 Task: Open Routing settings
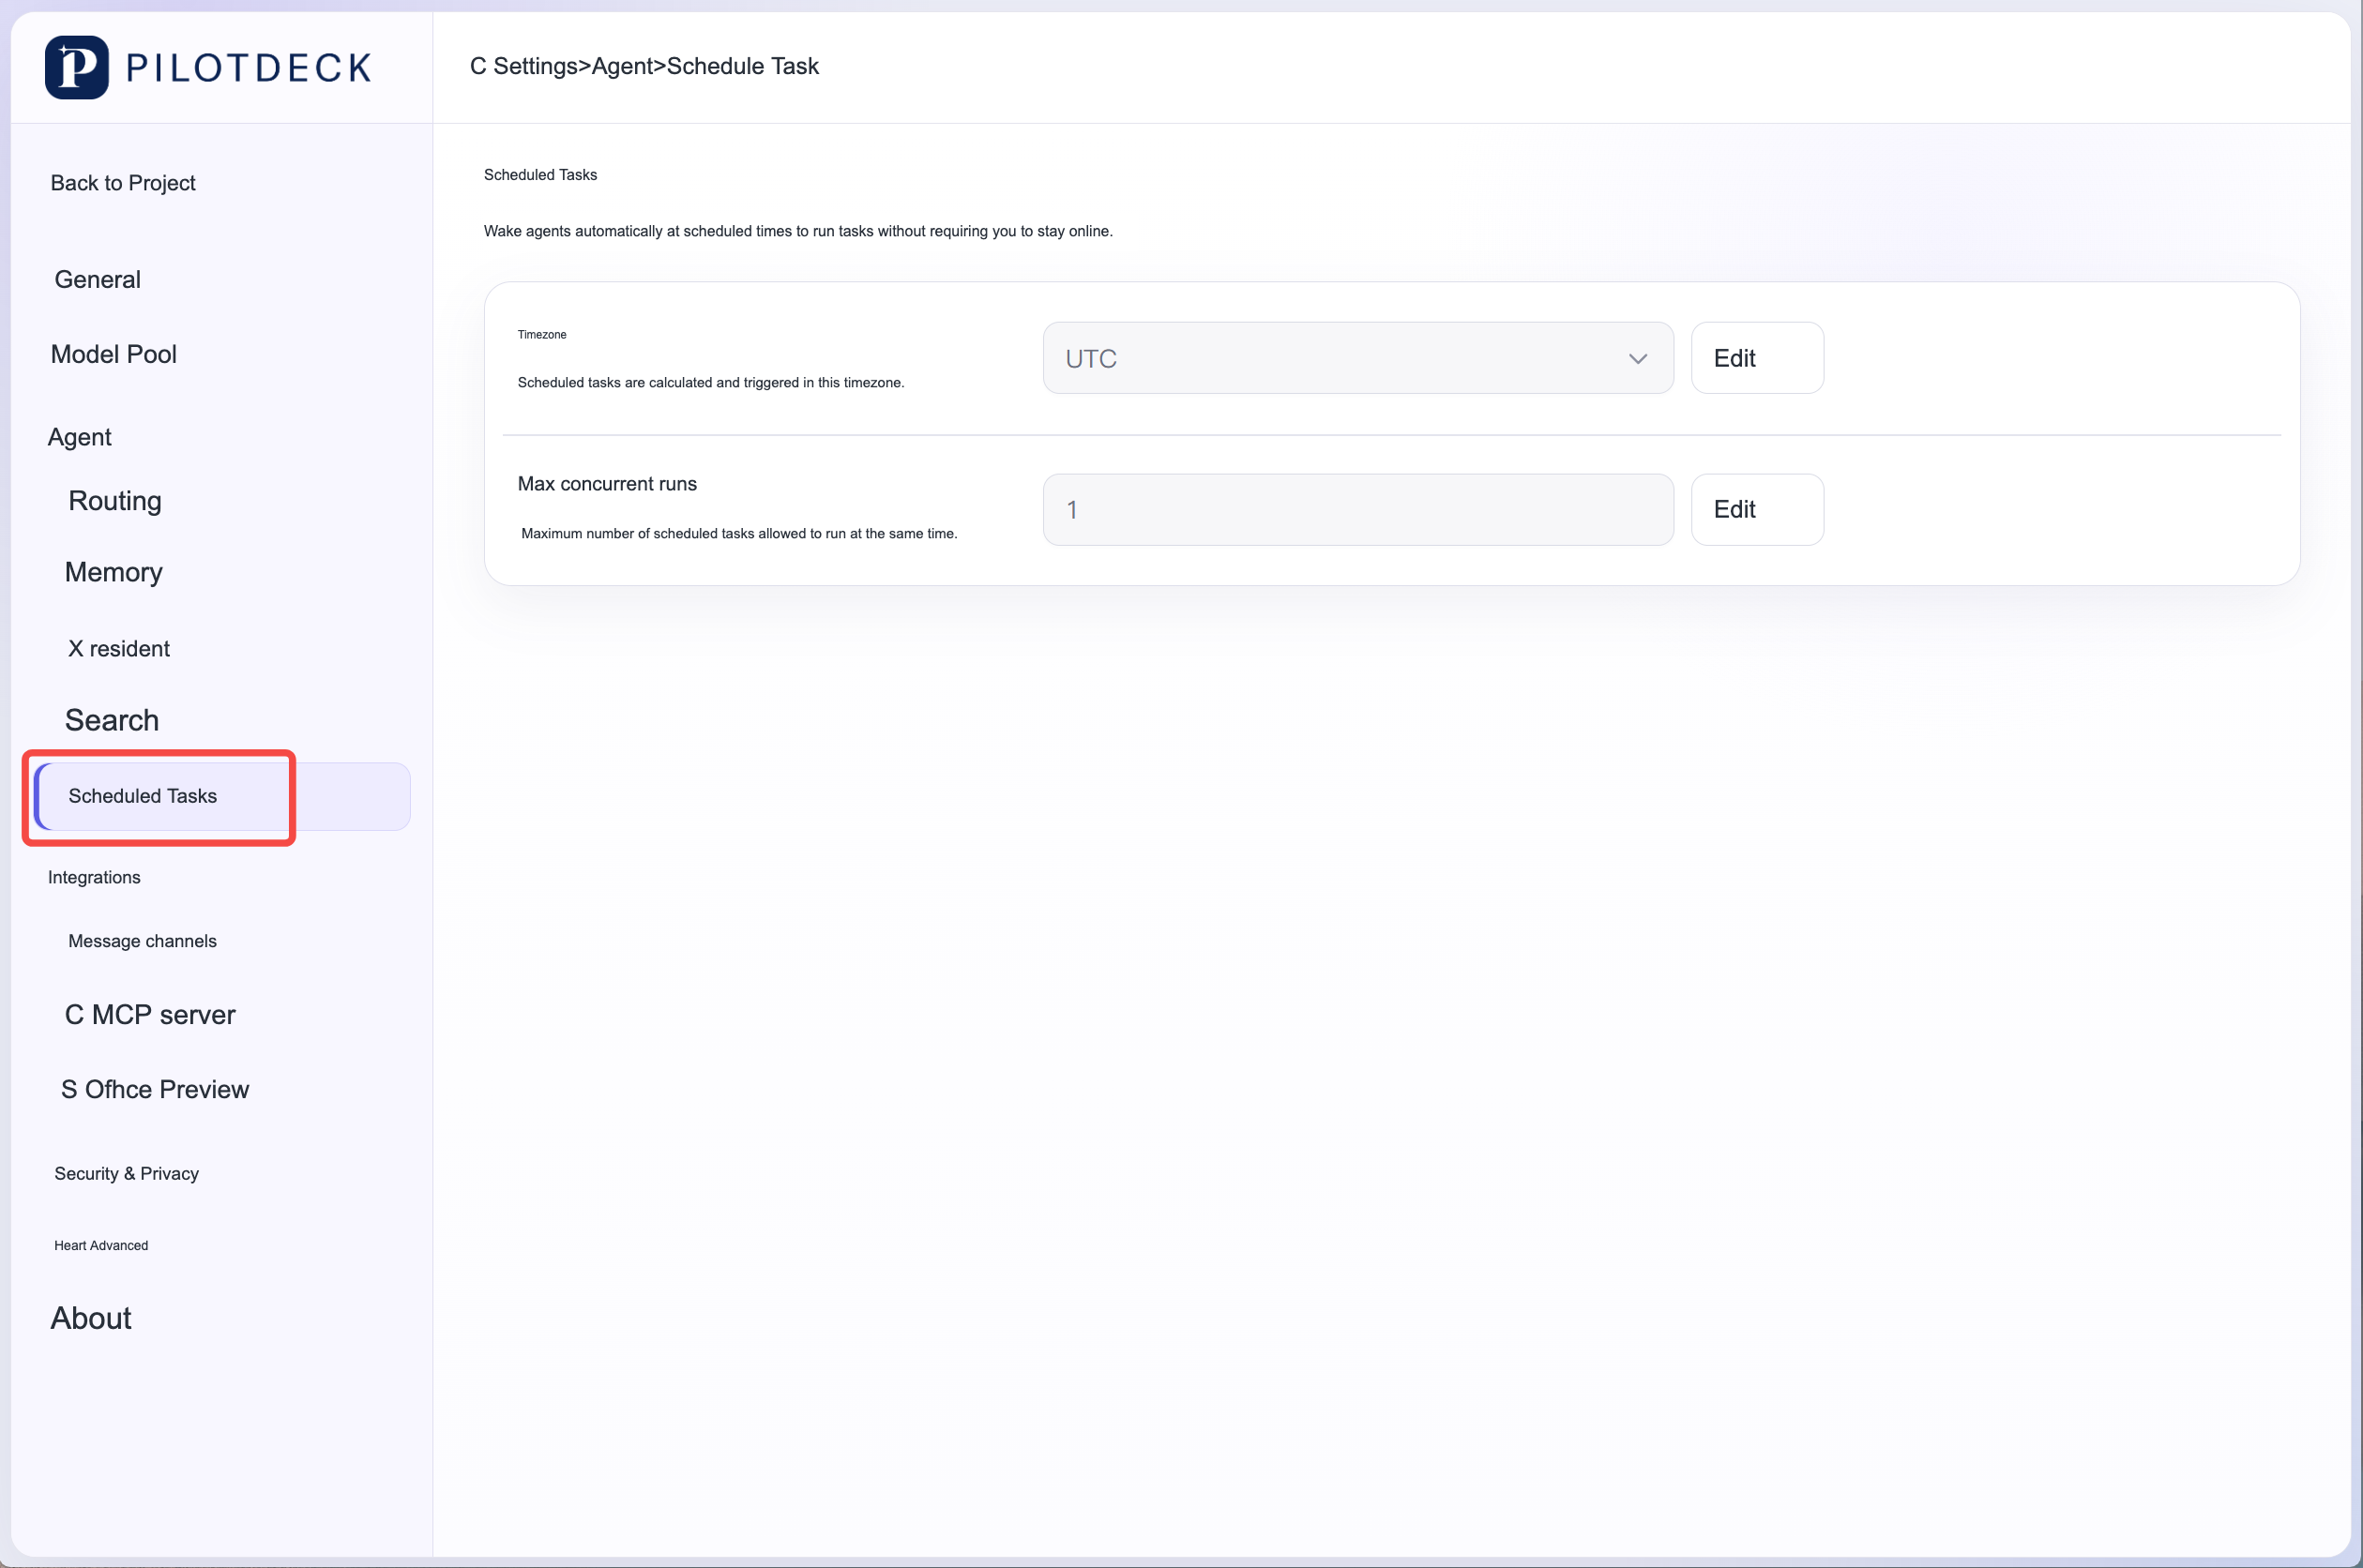pos(115,501)
